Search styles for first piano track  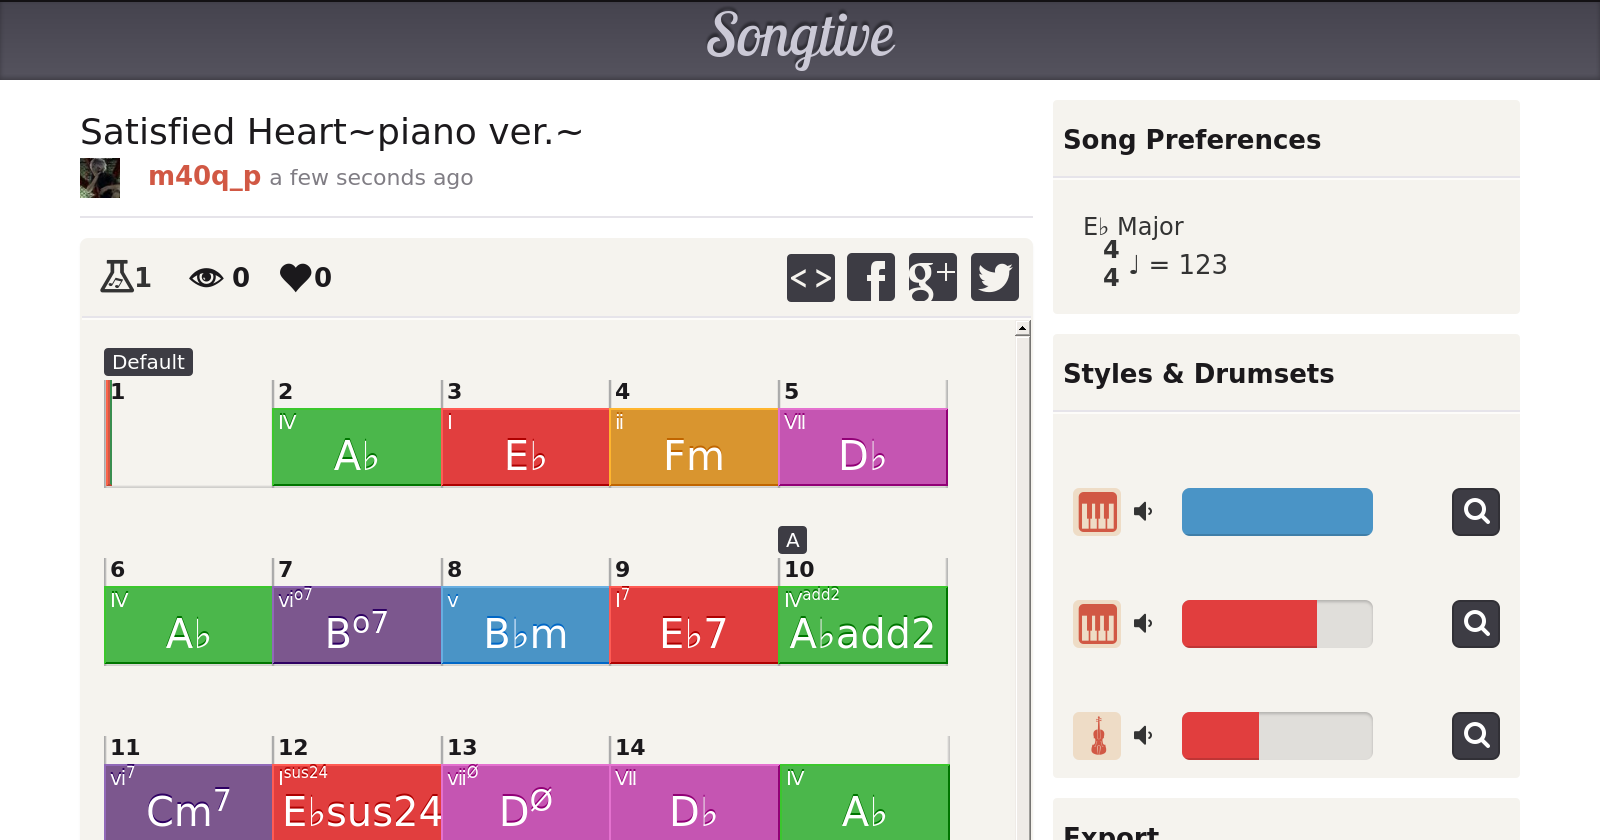[x=1475, y=512]
